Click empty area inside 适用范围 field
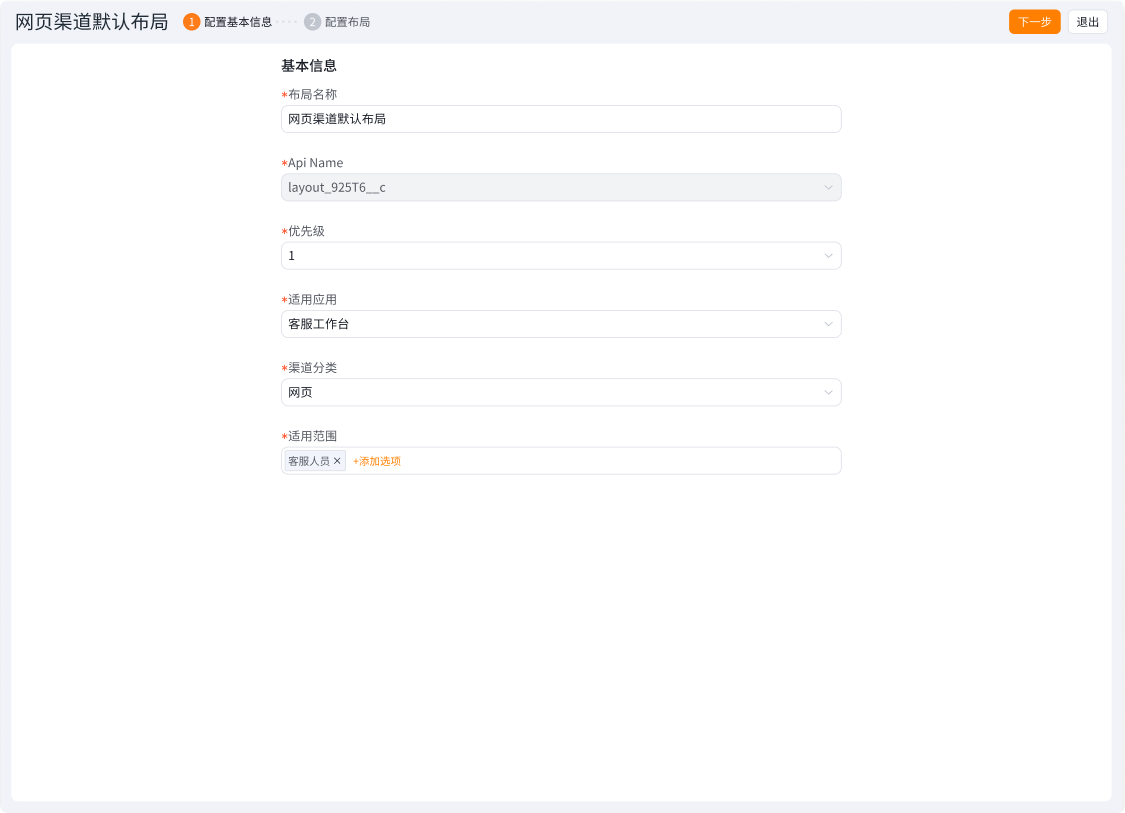 (x=620, y=461)
